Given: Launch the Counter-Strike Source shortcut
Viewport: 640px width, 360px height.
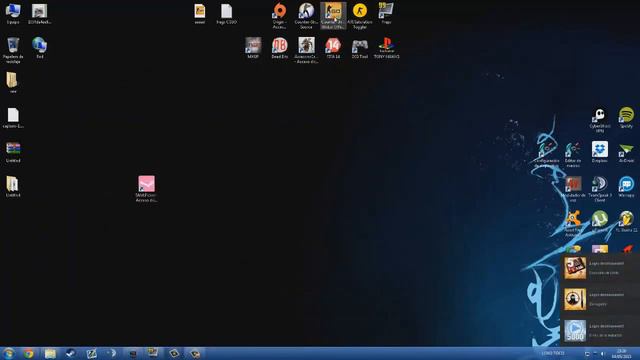Looking at the screenshot, I should (306, 16).
